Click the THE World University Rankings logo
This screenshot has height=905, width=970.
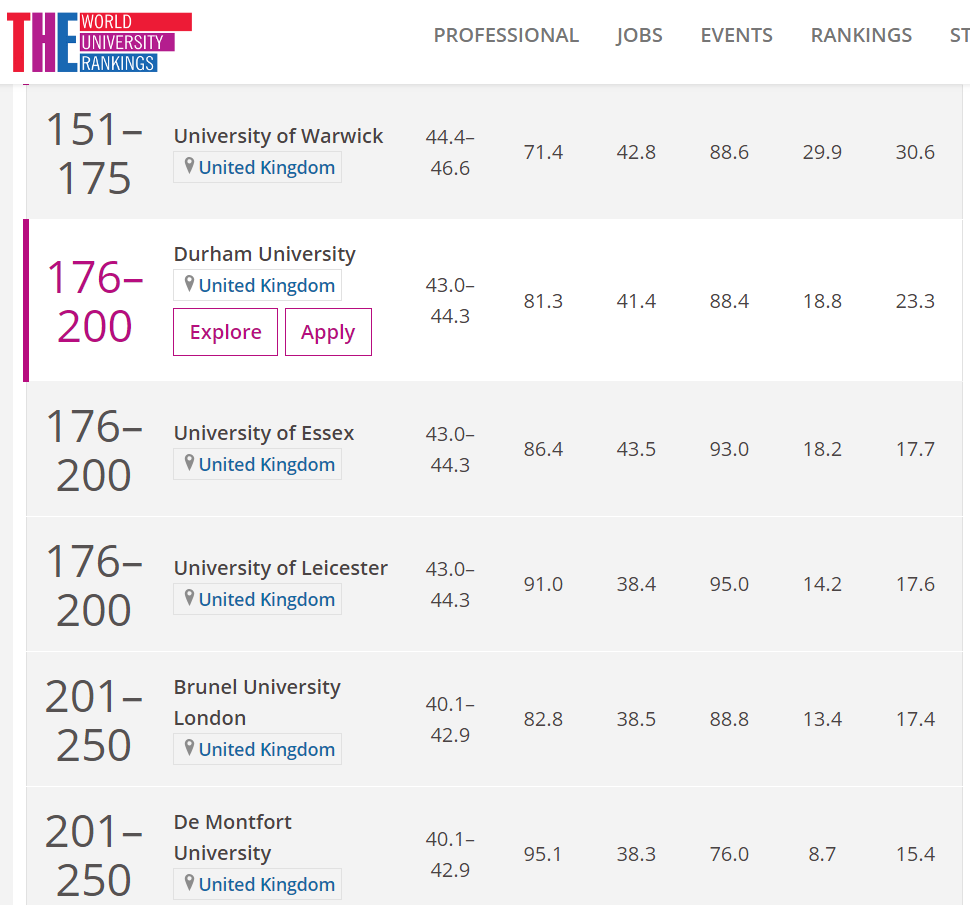(x=99, y=42)
